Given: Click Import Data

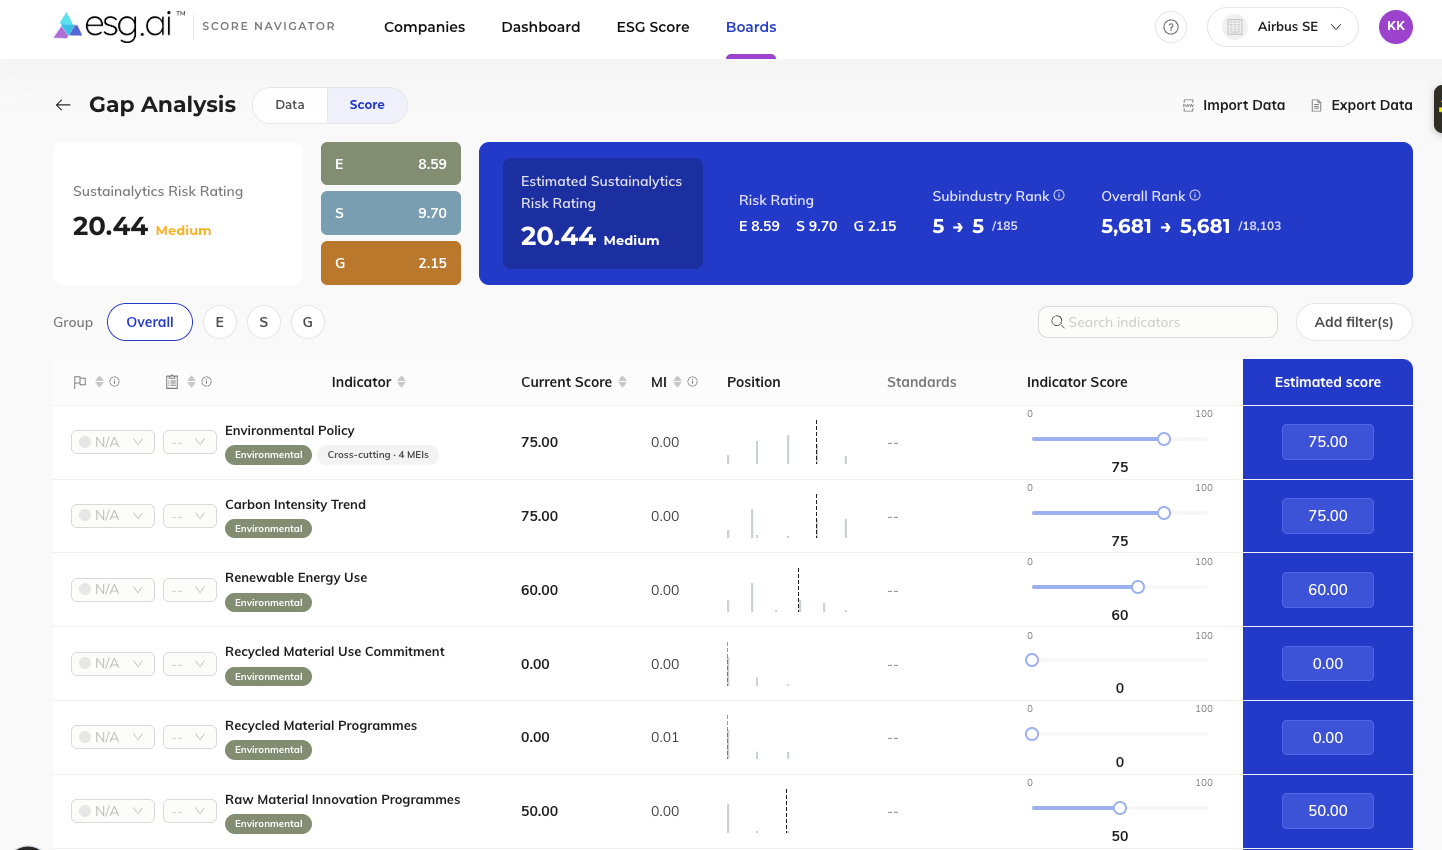Looking at the screenshot, I should [1234, 105].
